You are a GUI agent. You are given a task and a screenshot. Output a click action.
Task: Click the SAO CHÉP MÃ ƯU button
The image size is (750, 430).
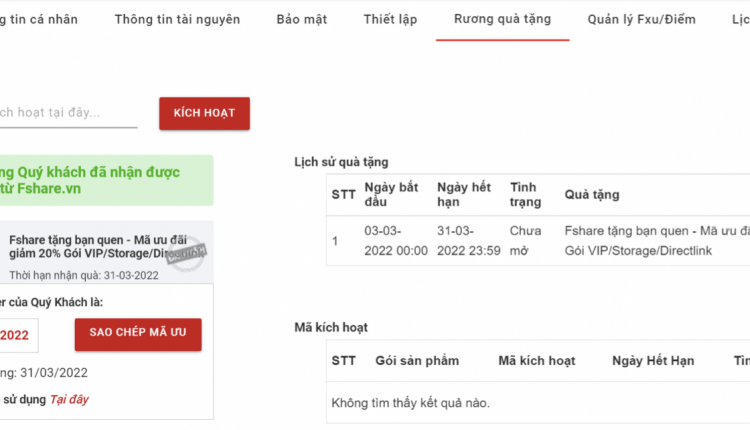138,334
